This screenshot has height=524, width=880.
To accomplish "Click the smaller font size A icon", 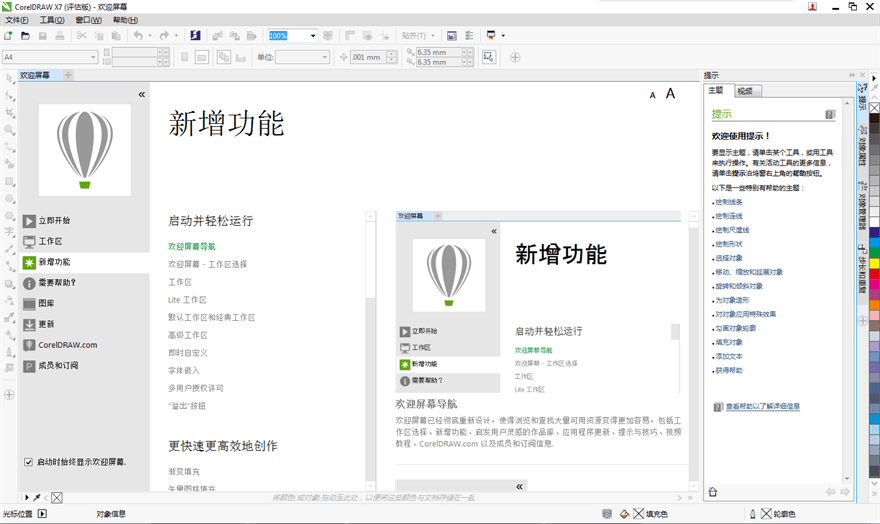I will pyautogui.click(x=652, y=95).
